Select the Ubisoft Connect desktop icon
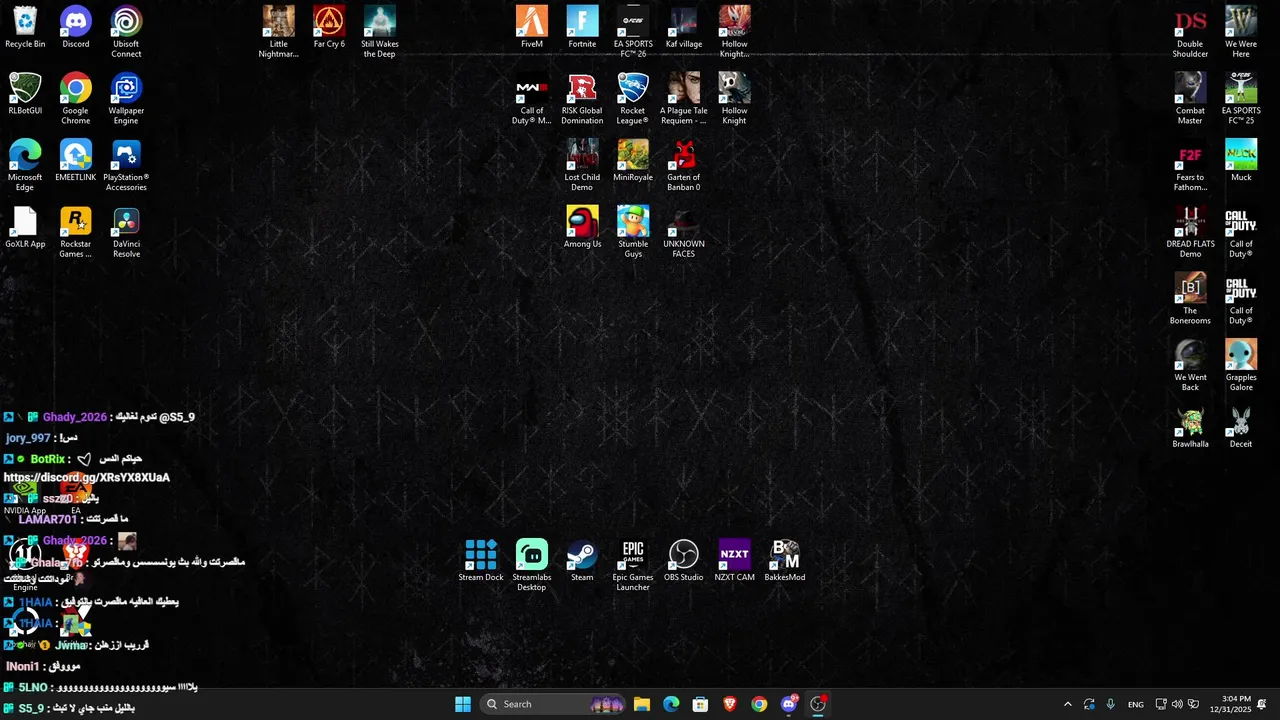The image size is (1280, 720). [x=126, y=32]
